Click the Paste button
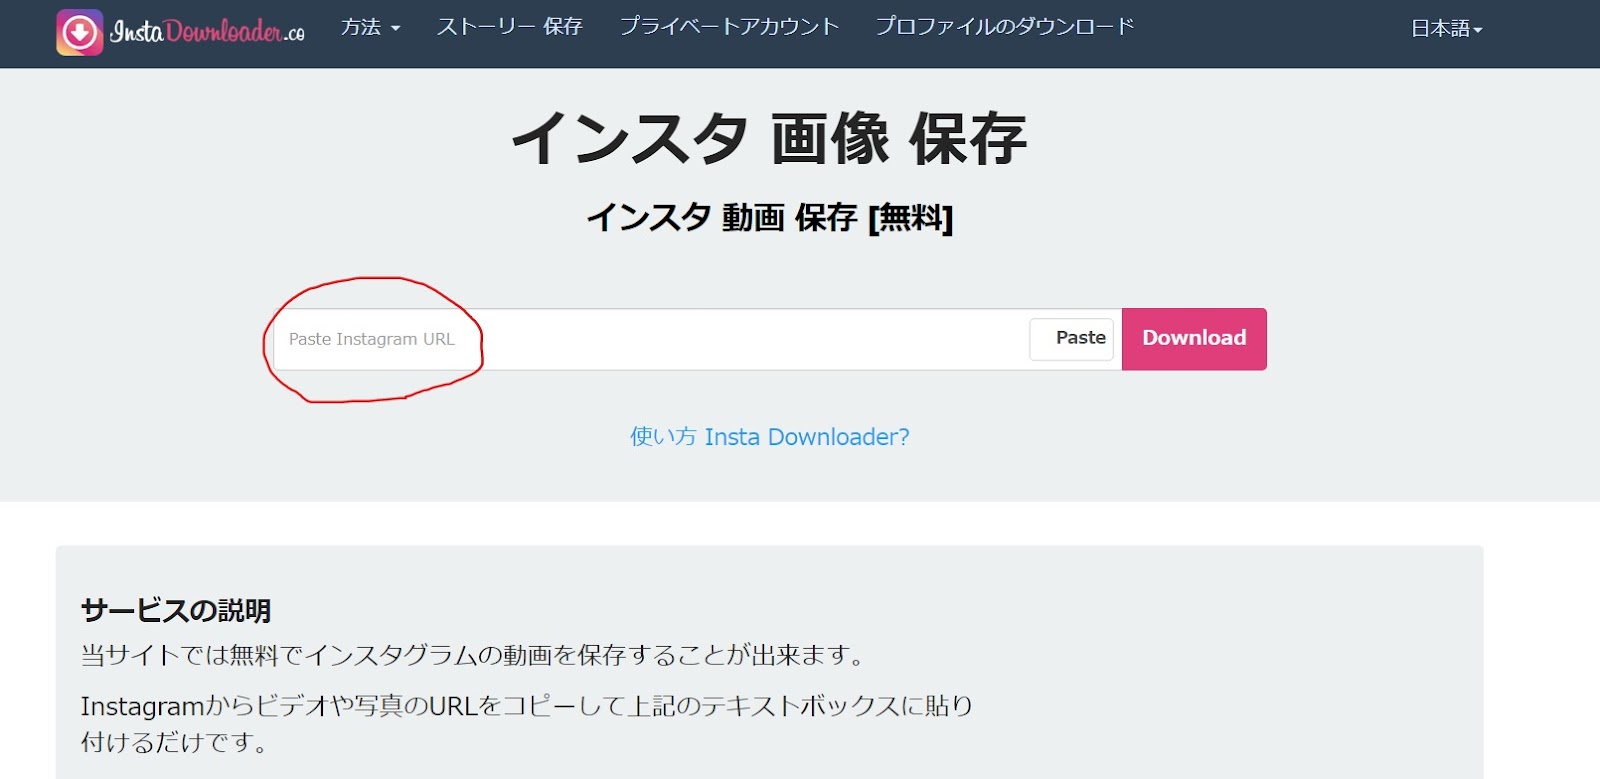This screenshot has height=779, width=1600. [x=1072, y=339]
